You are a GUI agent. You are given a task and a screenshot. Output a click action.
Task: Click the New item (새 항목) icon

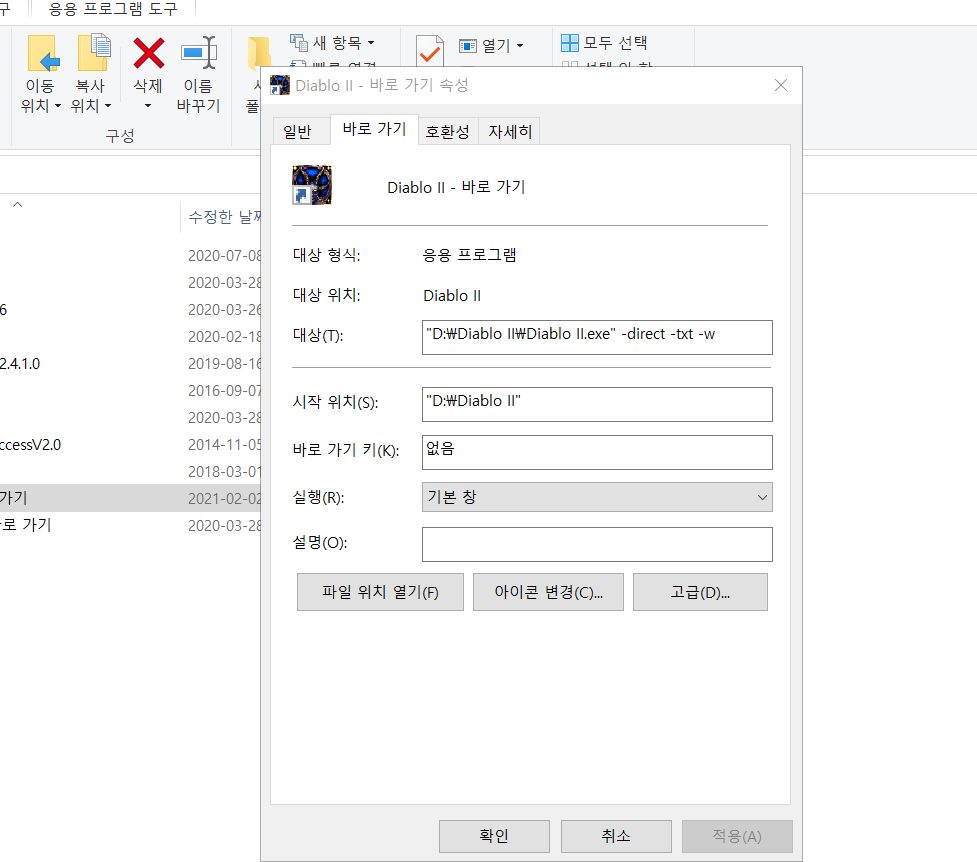pos(299,42)
